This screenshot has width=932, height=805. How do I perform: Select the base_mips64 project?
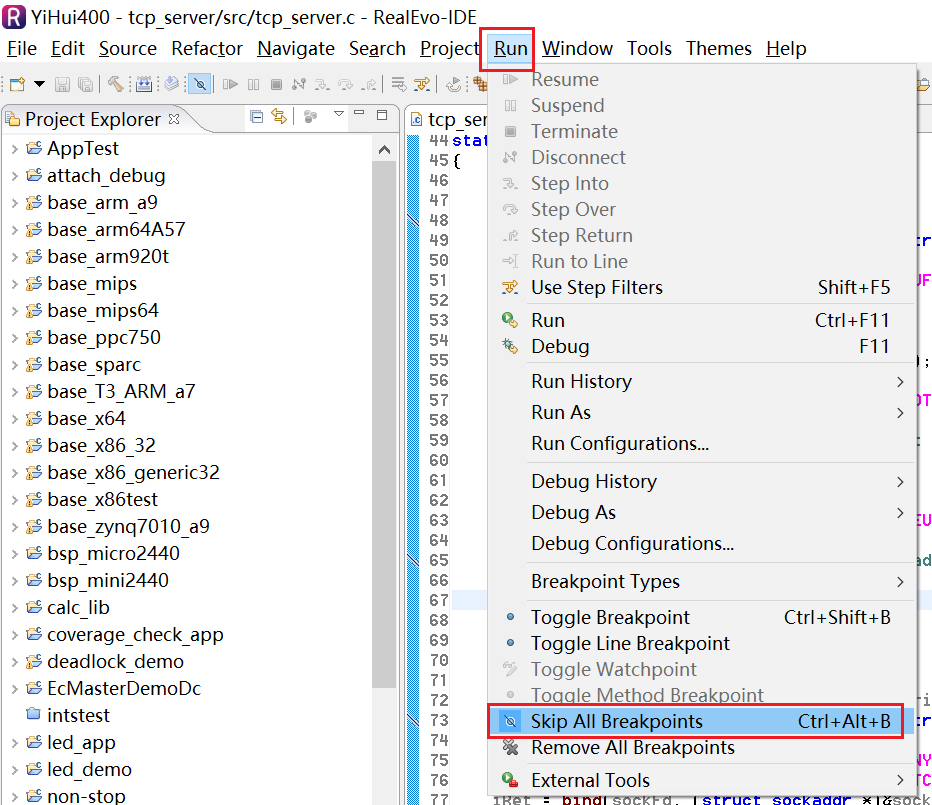pyautogui.click(x=103, y=311)
